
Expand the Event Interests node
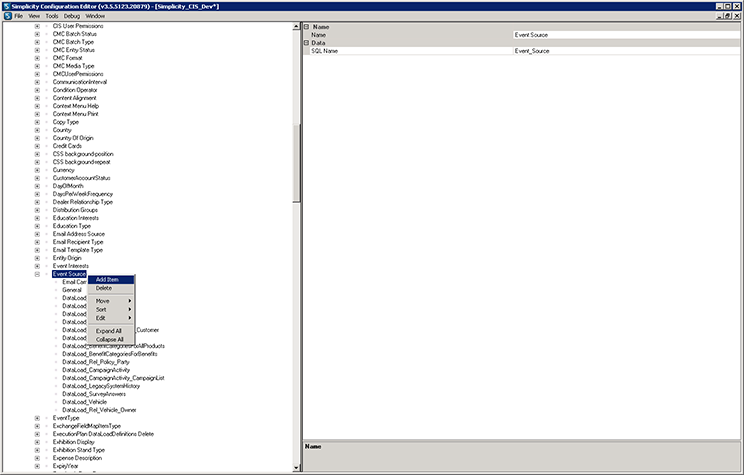point(37,266)
